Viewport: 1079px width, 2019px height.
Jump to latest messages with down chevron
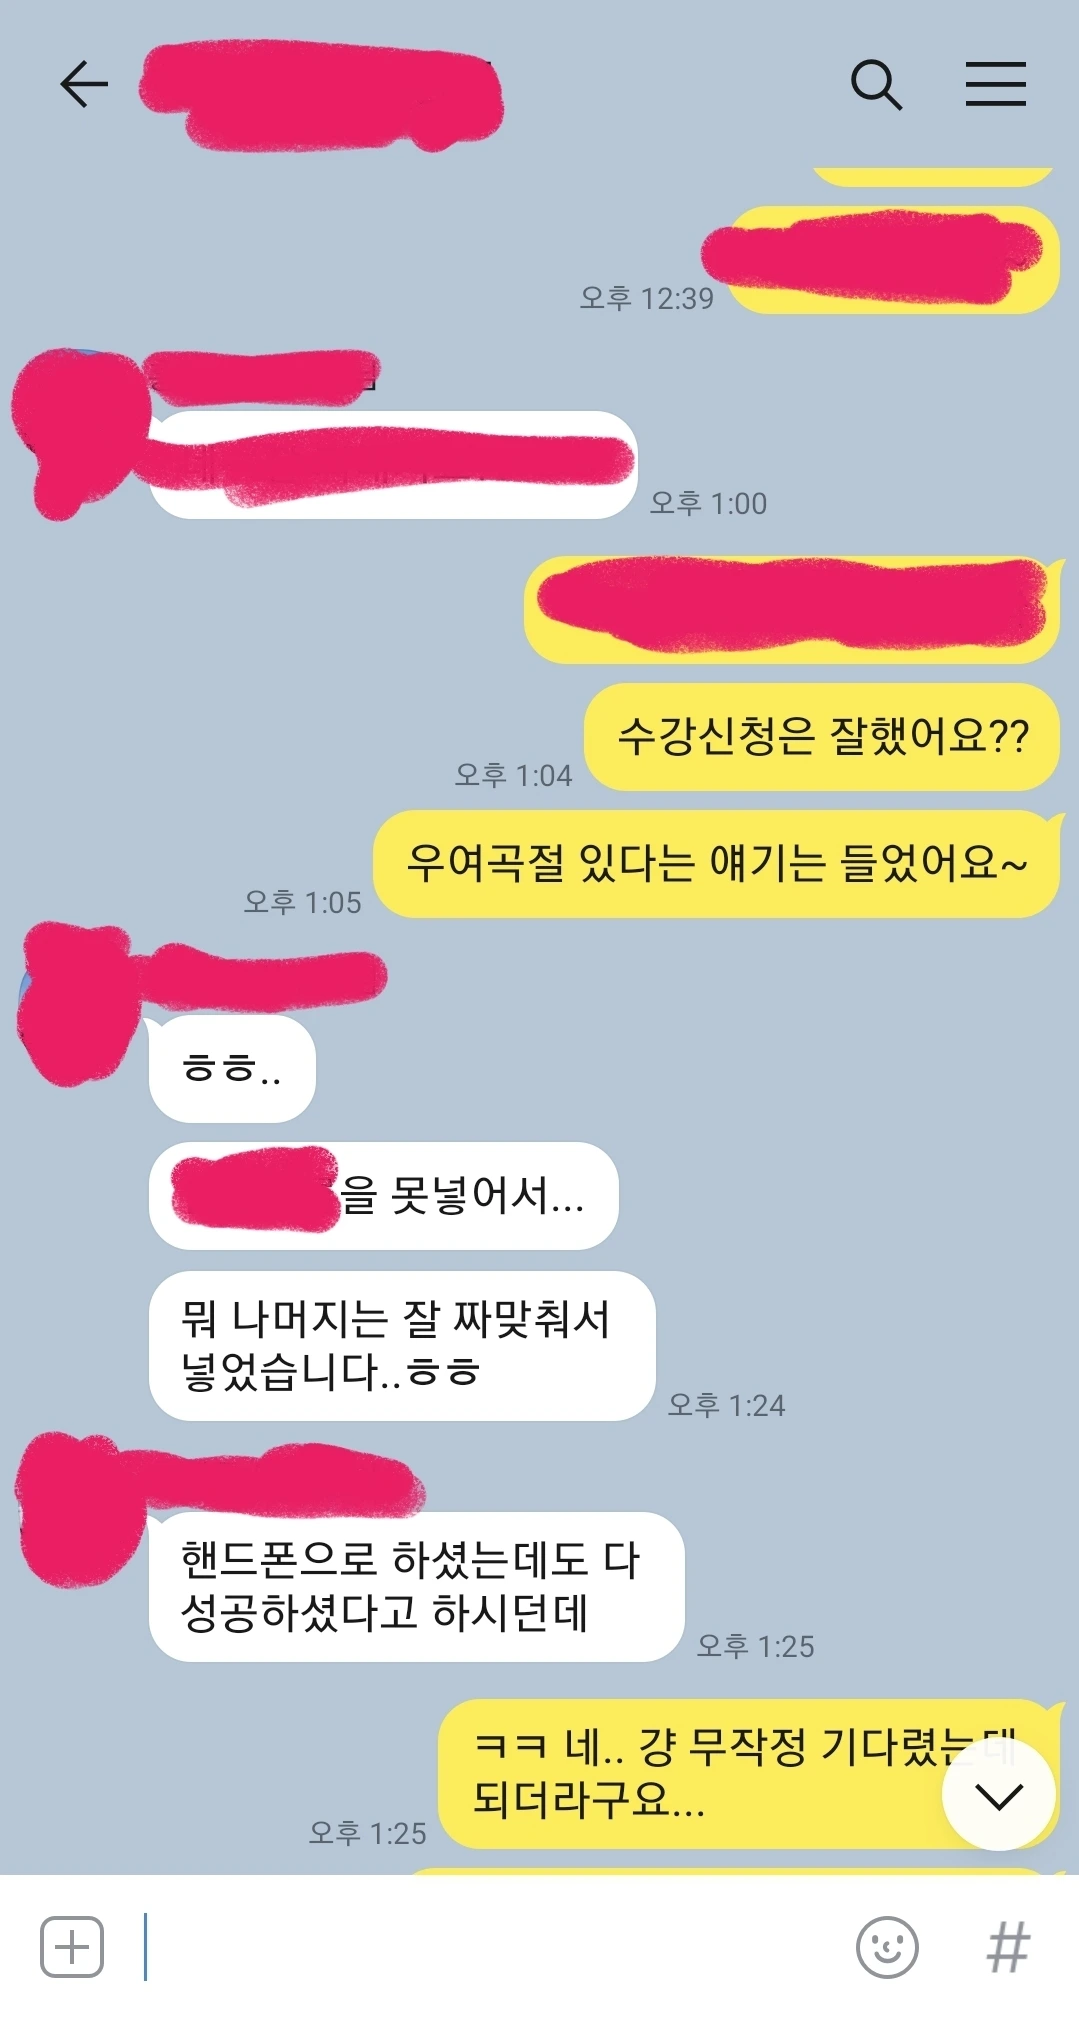(999, 1795)
